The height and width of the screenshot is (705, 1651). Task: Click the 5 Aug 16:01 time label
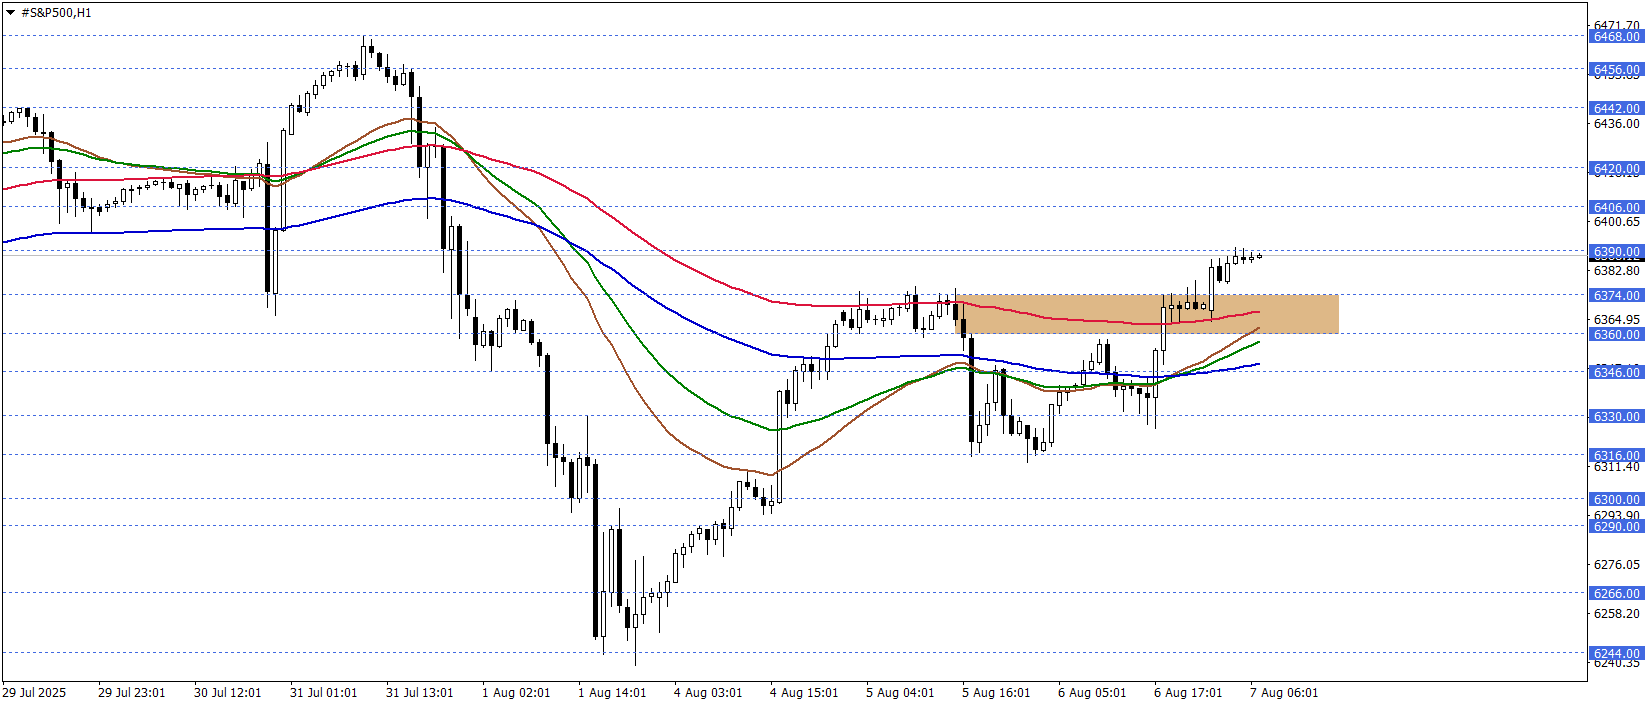coord(996,693)
